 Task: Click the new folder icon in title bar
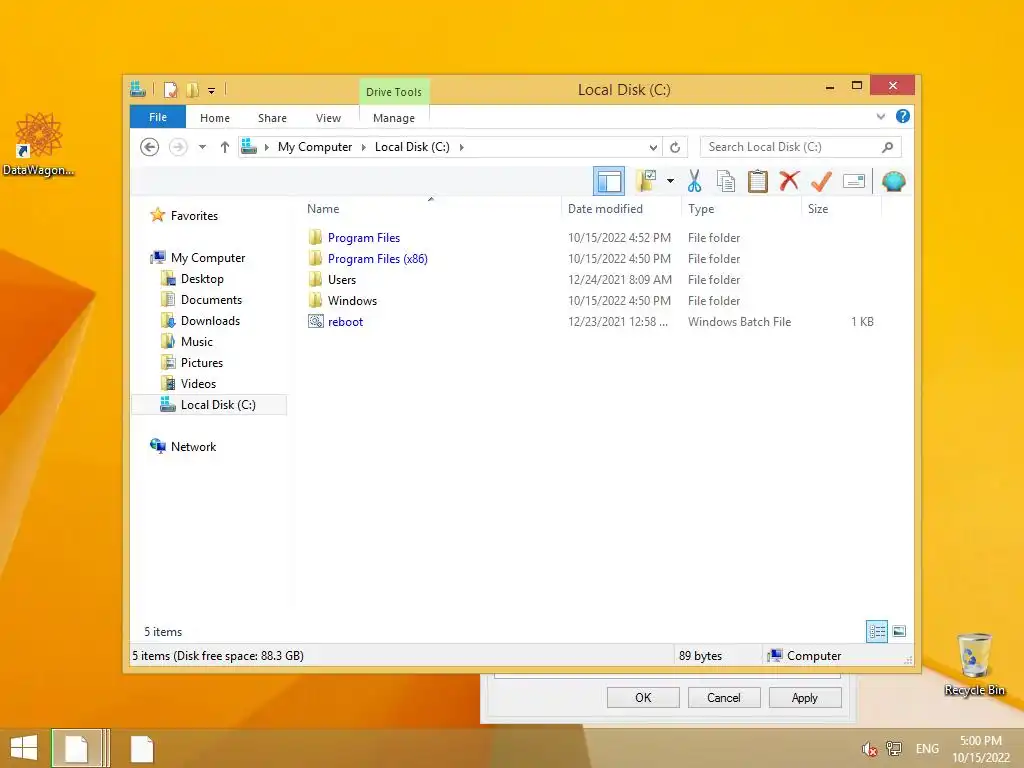(x=192, y=90)
